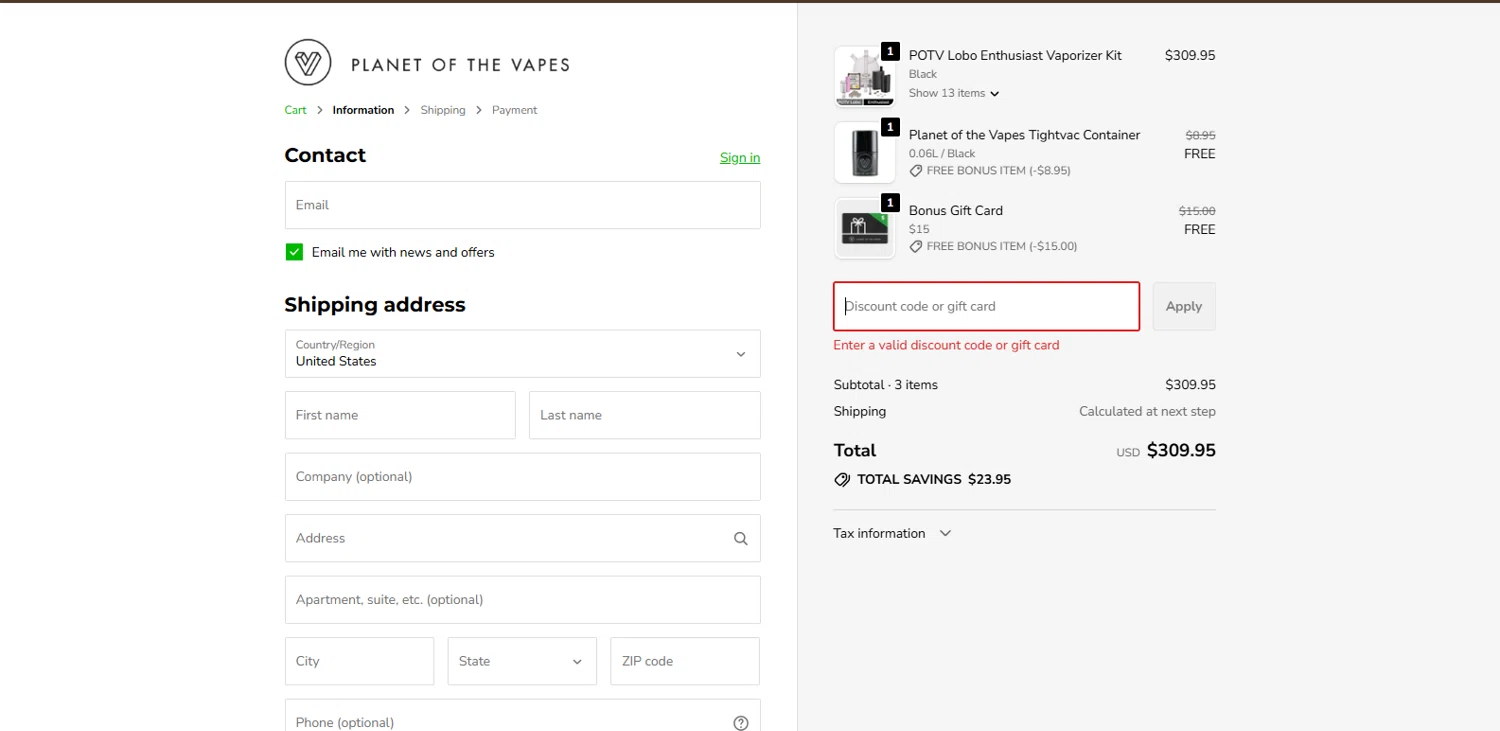
Task: Focus the First name field
Action: click(400, 415)
